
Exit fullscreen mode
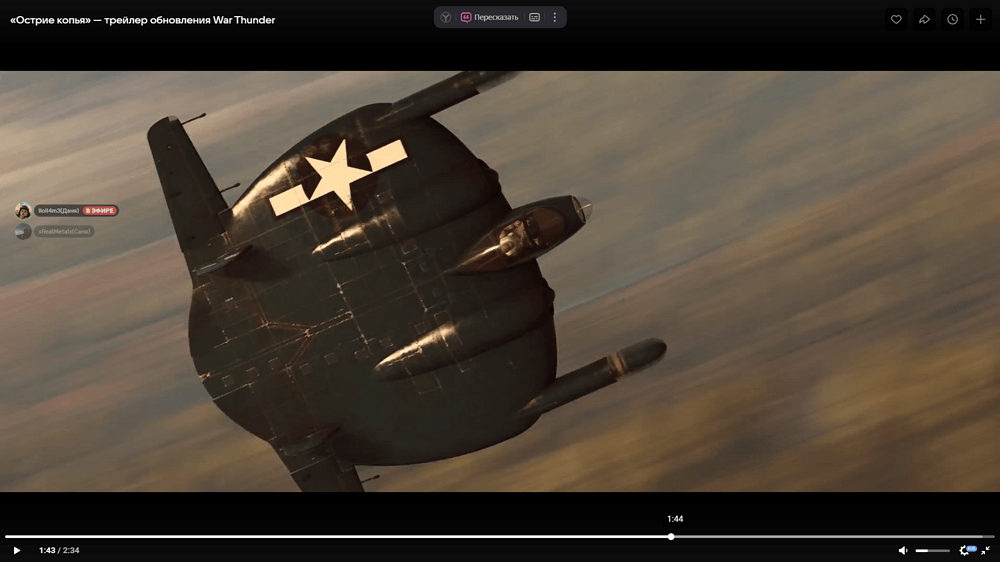coord(986,550)
